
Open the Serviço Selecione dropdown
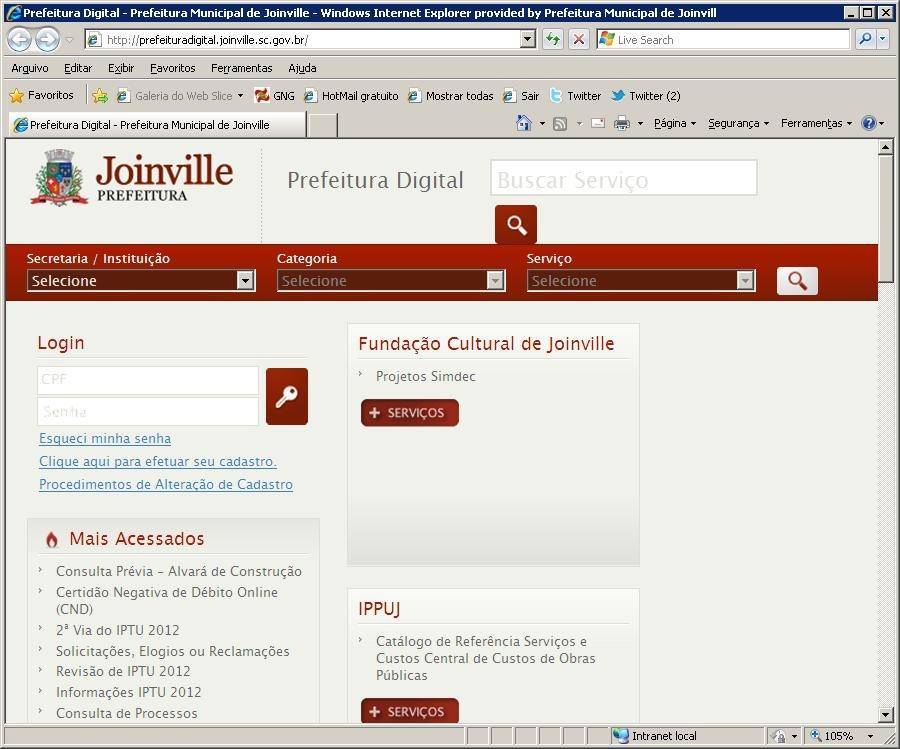point(641,281)
